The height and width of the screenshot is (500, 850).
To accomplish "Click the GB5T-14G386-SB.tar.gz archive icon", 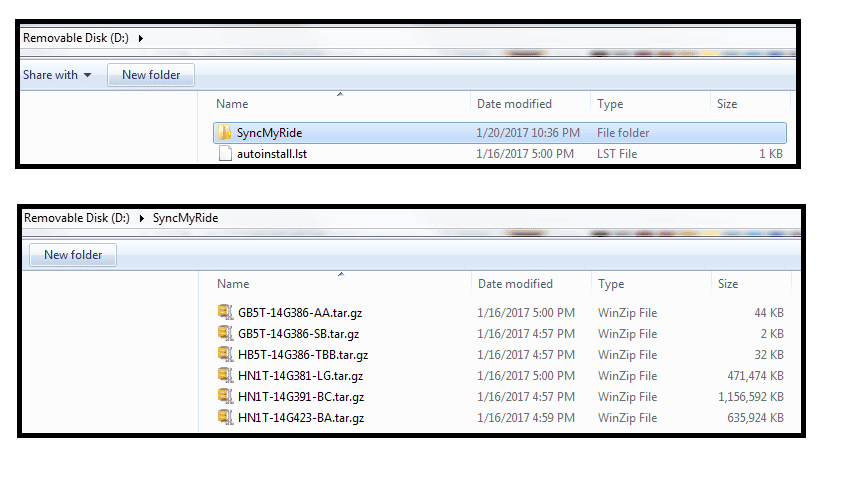I will coord(226,334).
